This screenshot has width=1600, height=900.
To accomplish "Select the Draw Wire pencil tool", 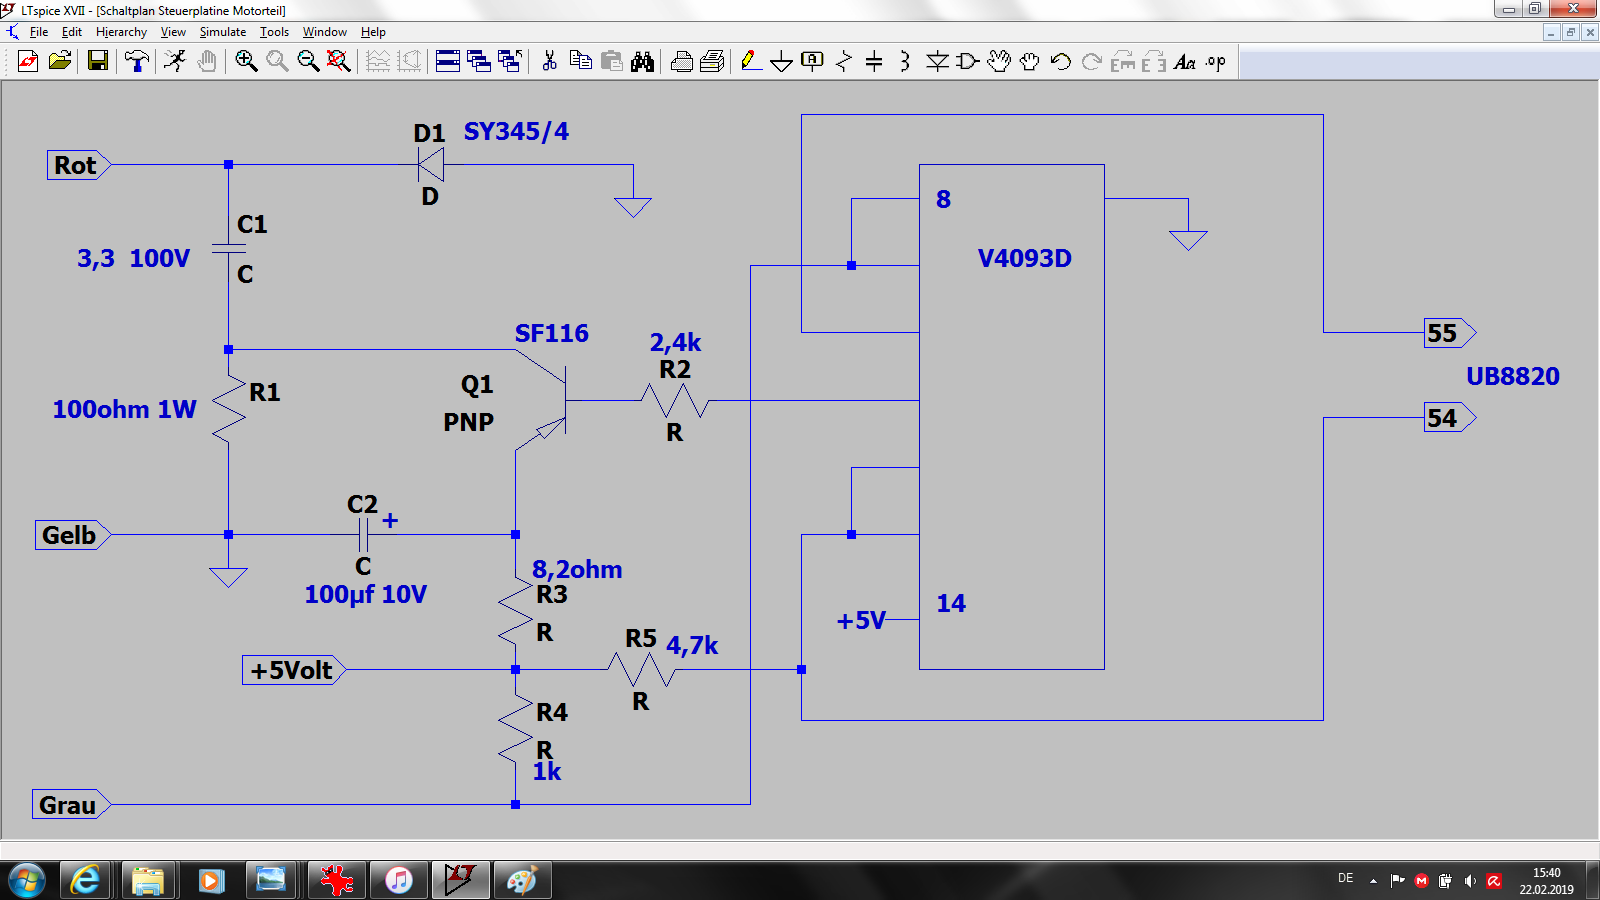I will point(751,62).
